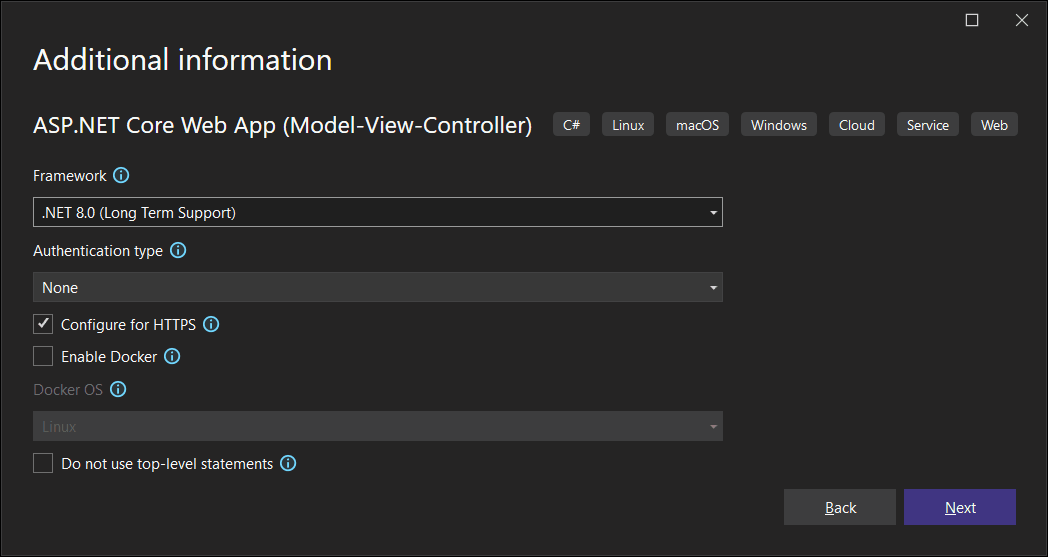This screenshot has height=557, width=1048.
Task: Click the Enable Docker info icon
Action: (x=172, y=356)
